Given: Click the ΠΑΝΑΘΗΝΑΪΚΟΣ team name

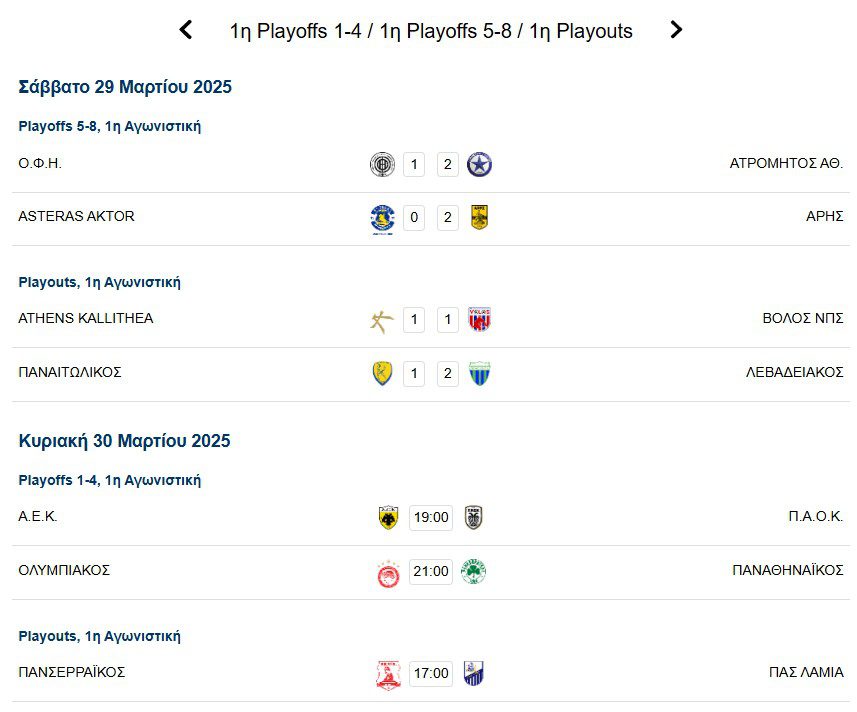Looking at the screenshot, I should pos(787,571).
